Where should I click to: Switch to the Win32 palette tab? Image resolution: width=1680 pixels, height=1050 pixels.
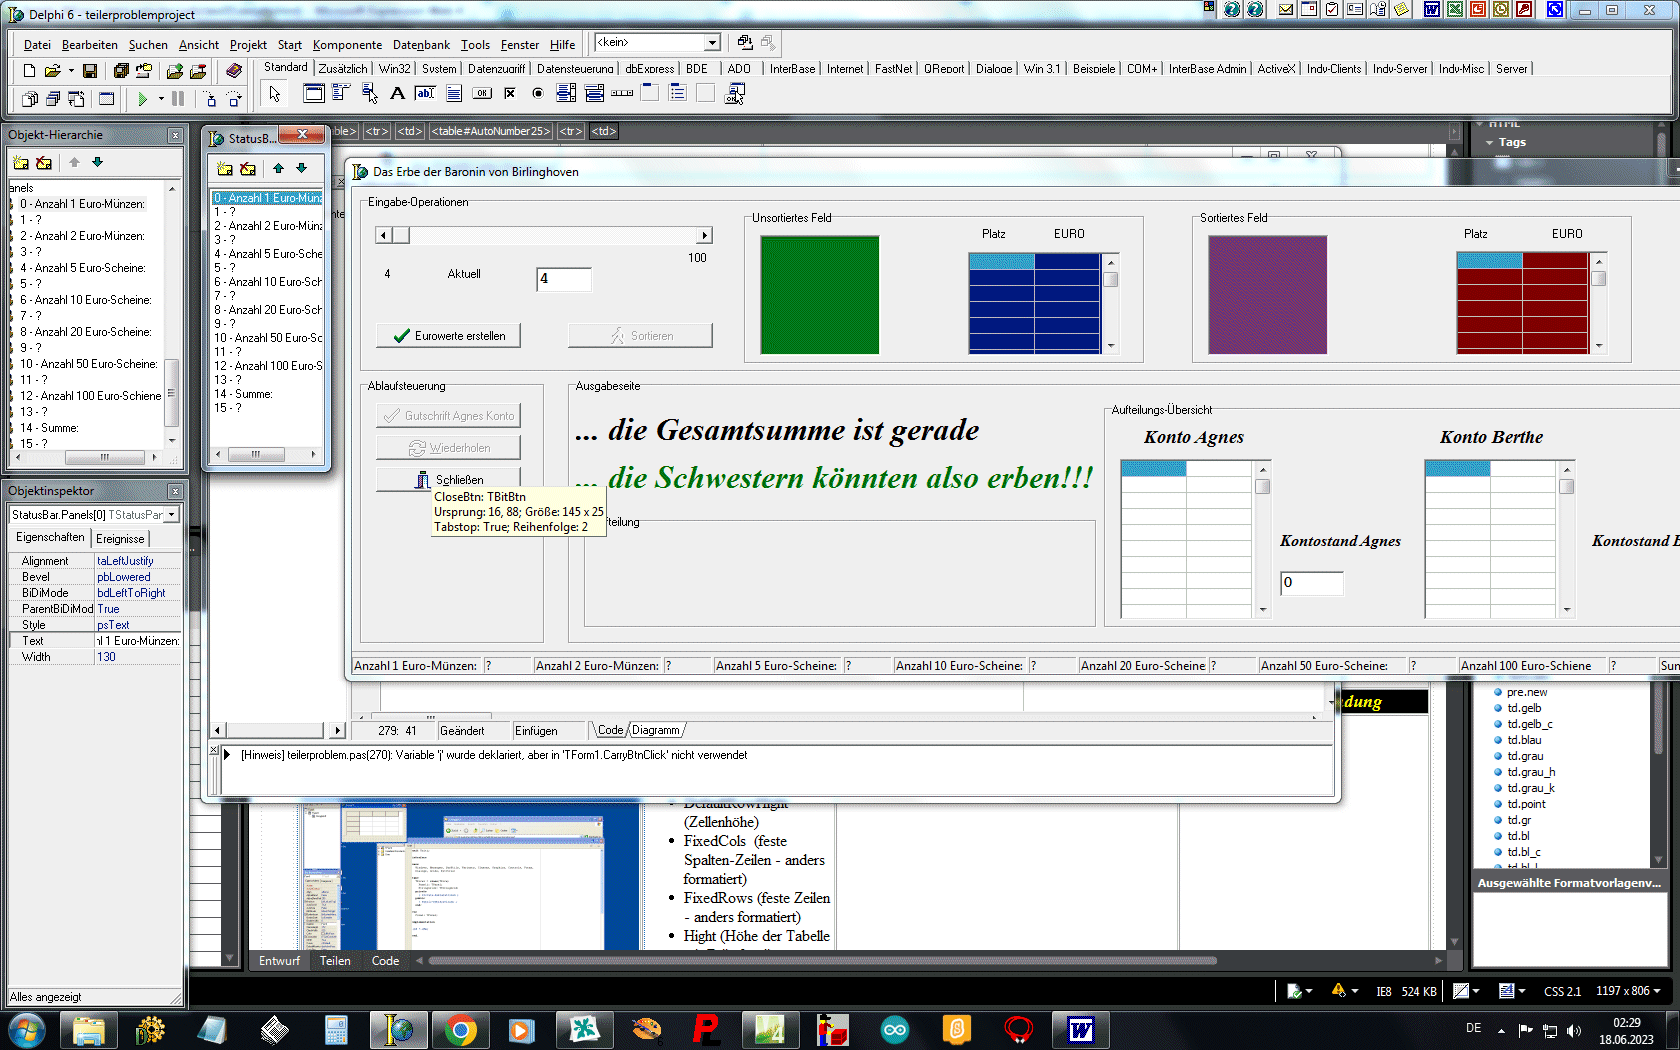[x=395, y=69]
